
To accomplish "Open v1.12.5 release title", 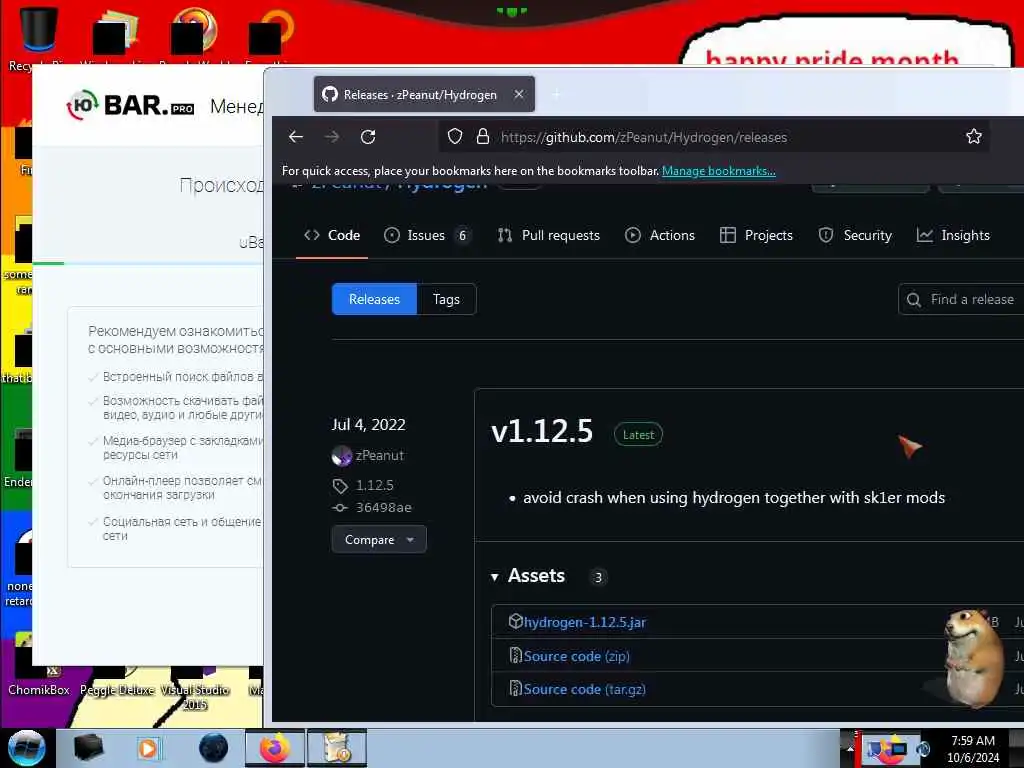I will click(x=541, y=432).
